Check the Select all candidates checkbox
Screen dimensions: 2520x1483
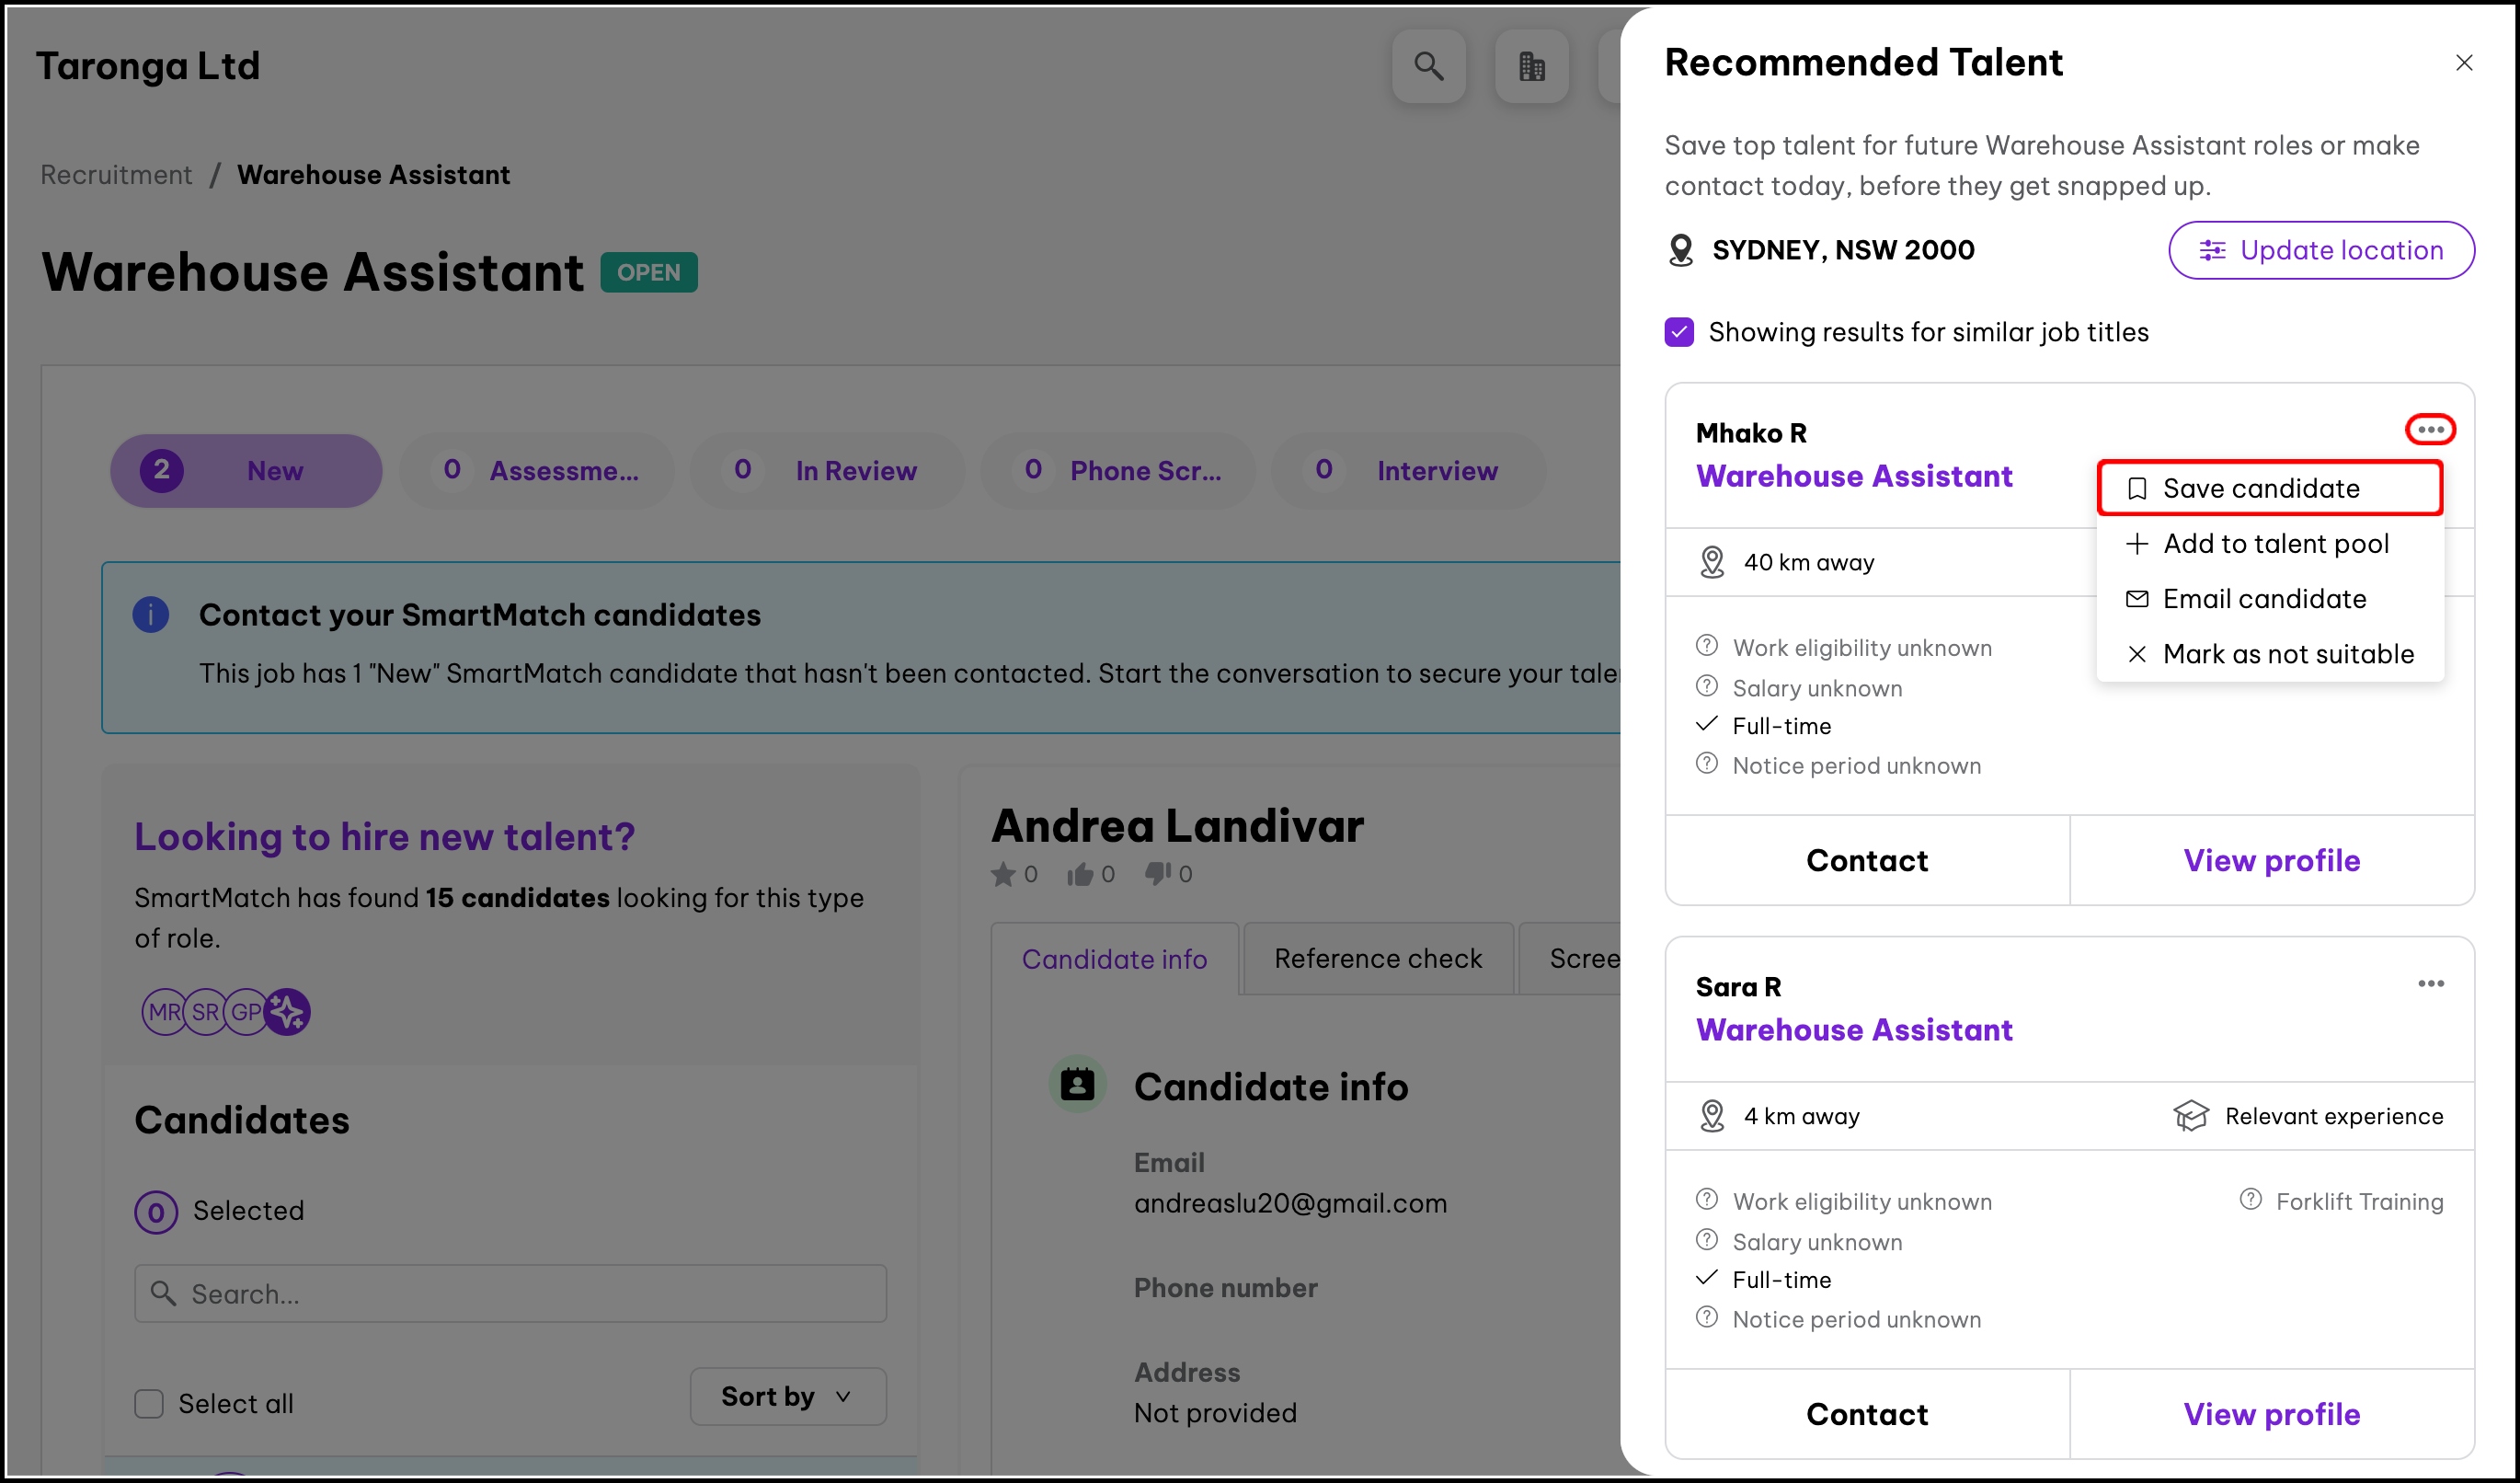149,1404
